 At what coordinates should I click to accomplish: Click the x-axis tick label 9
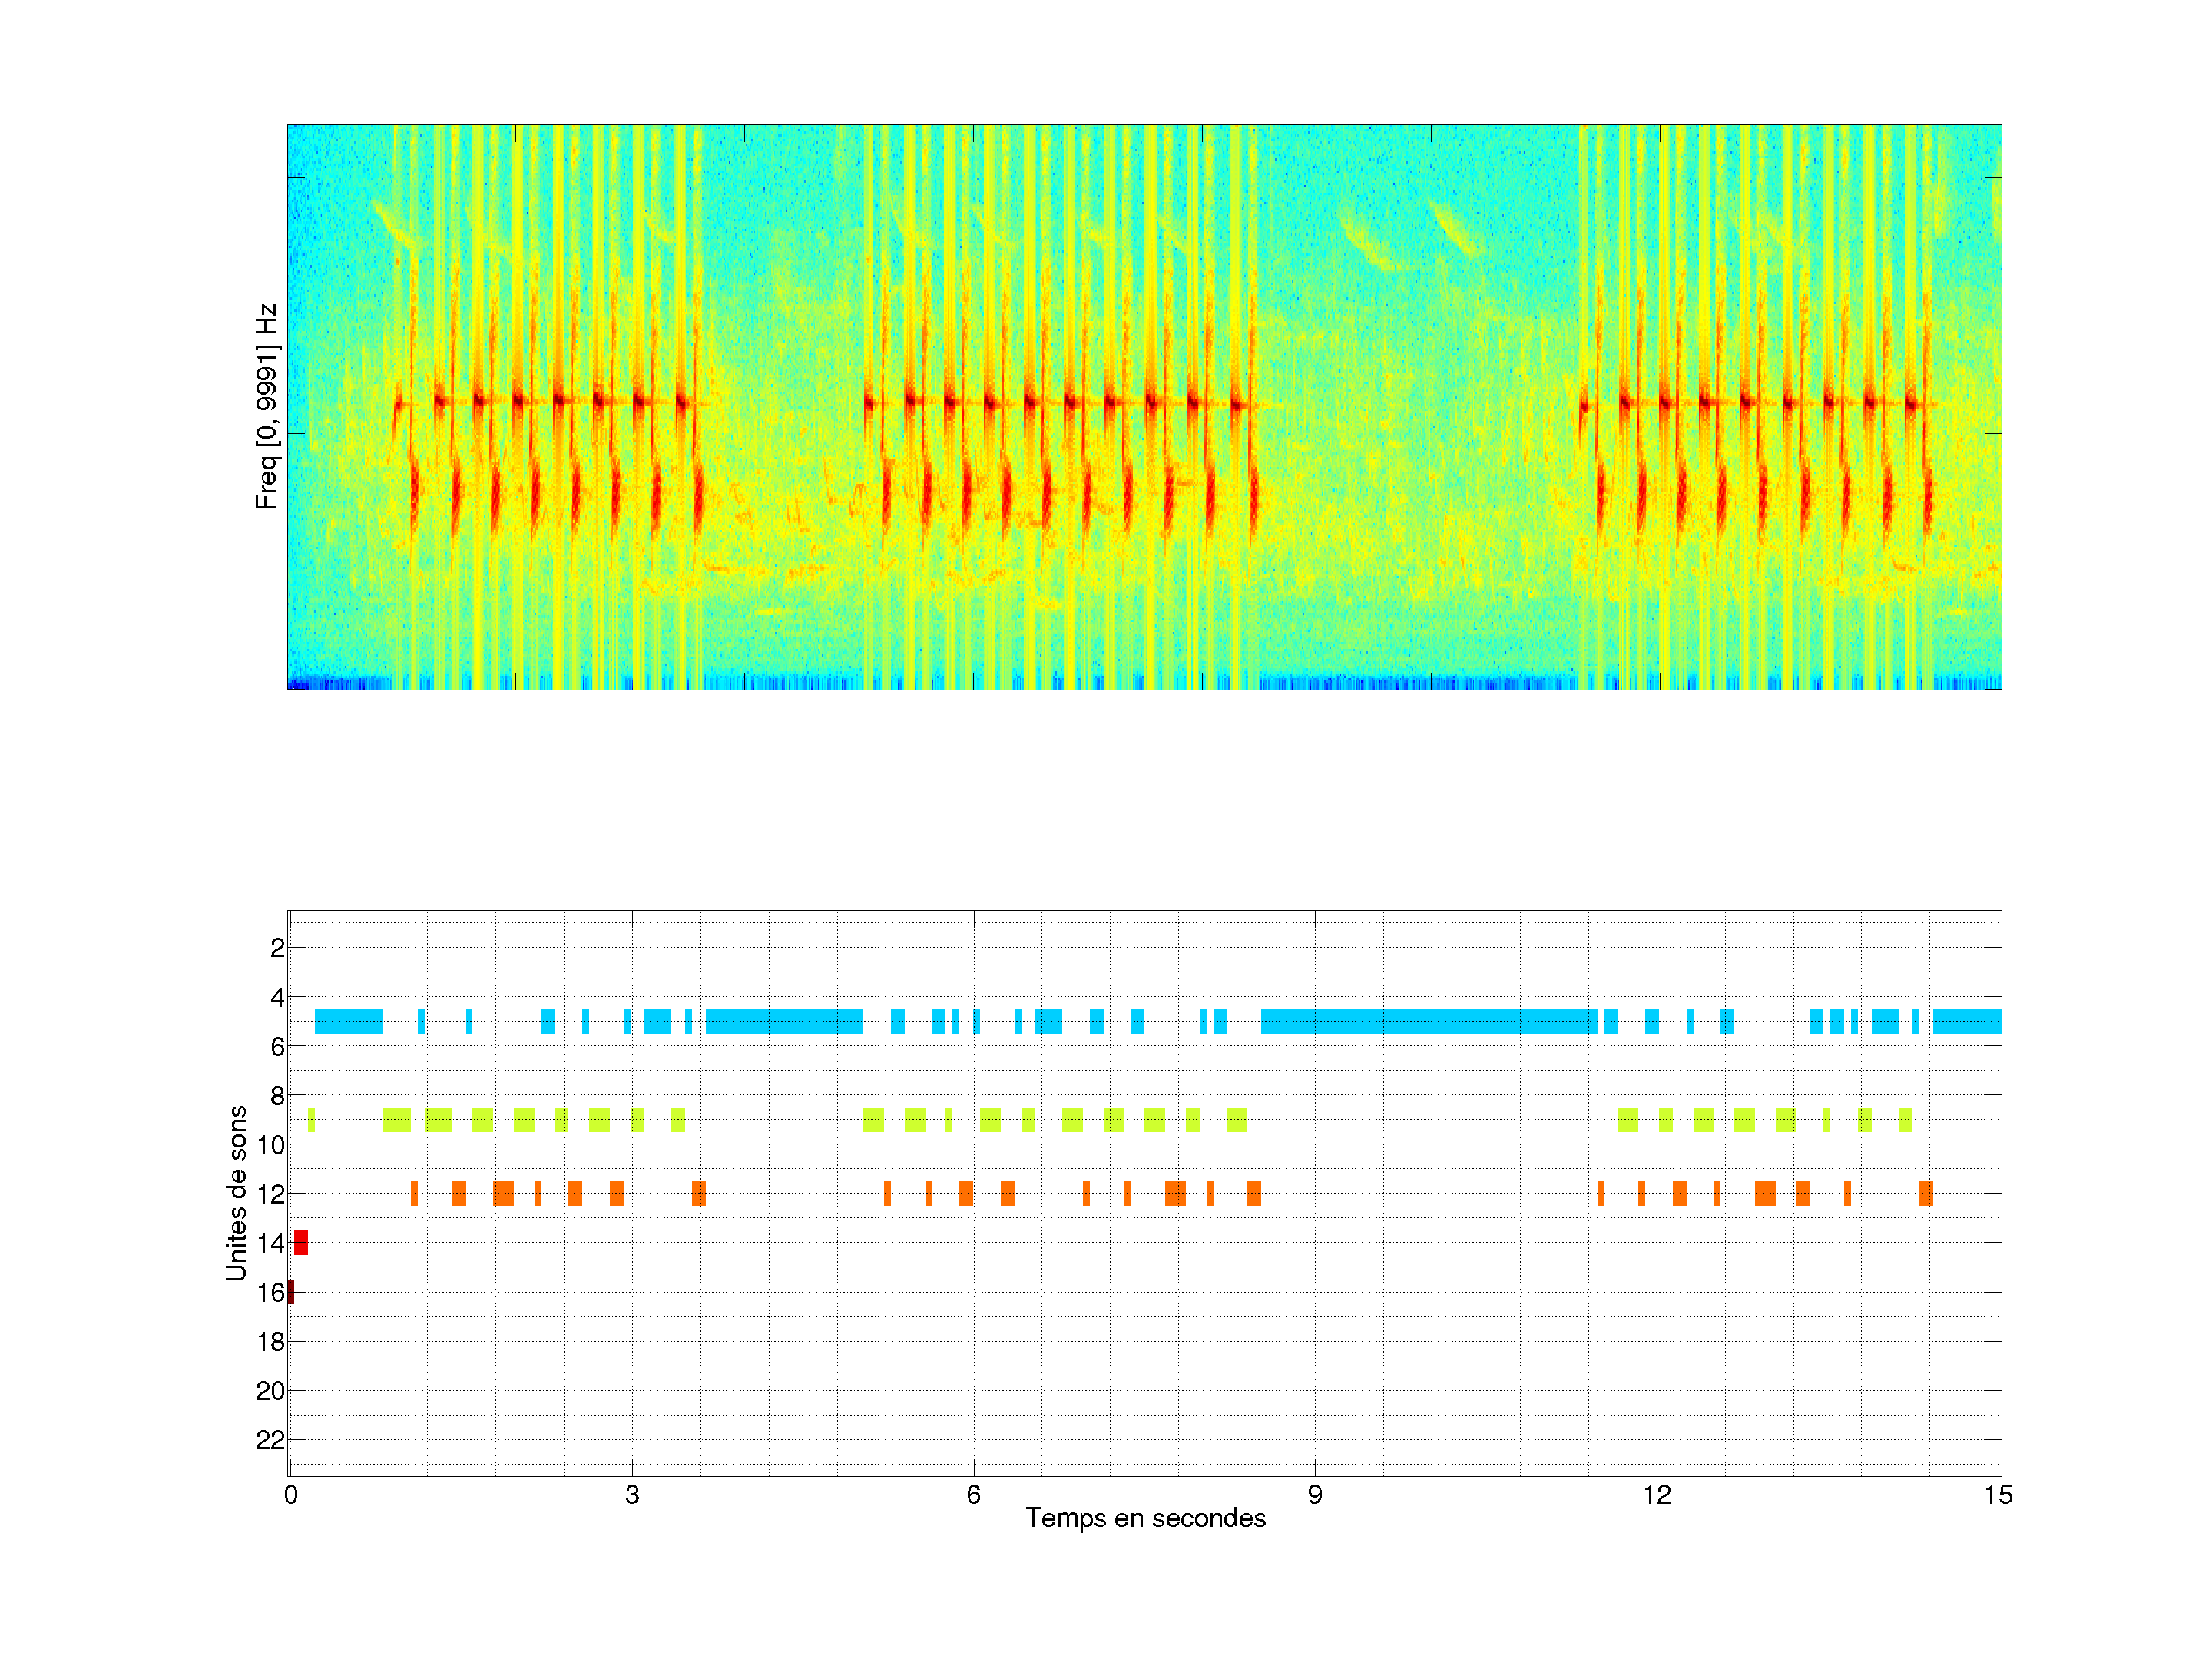tap(1314, 1495)
